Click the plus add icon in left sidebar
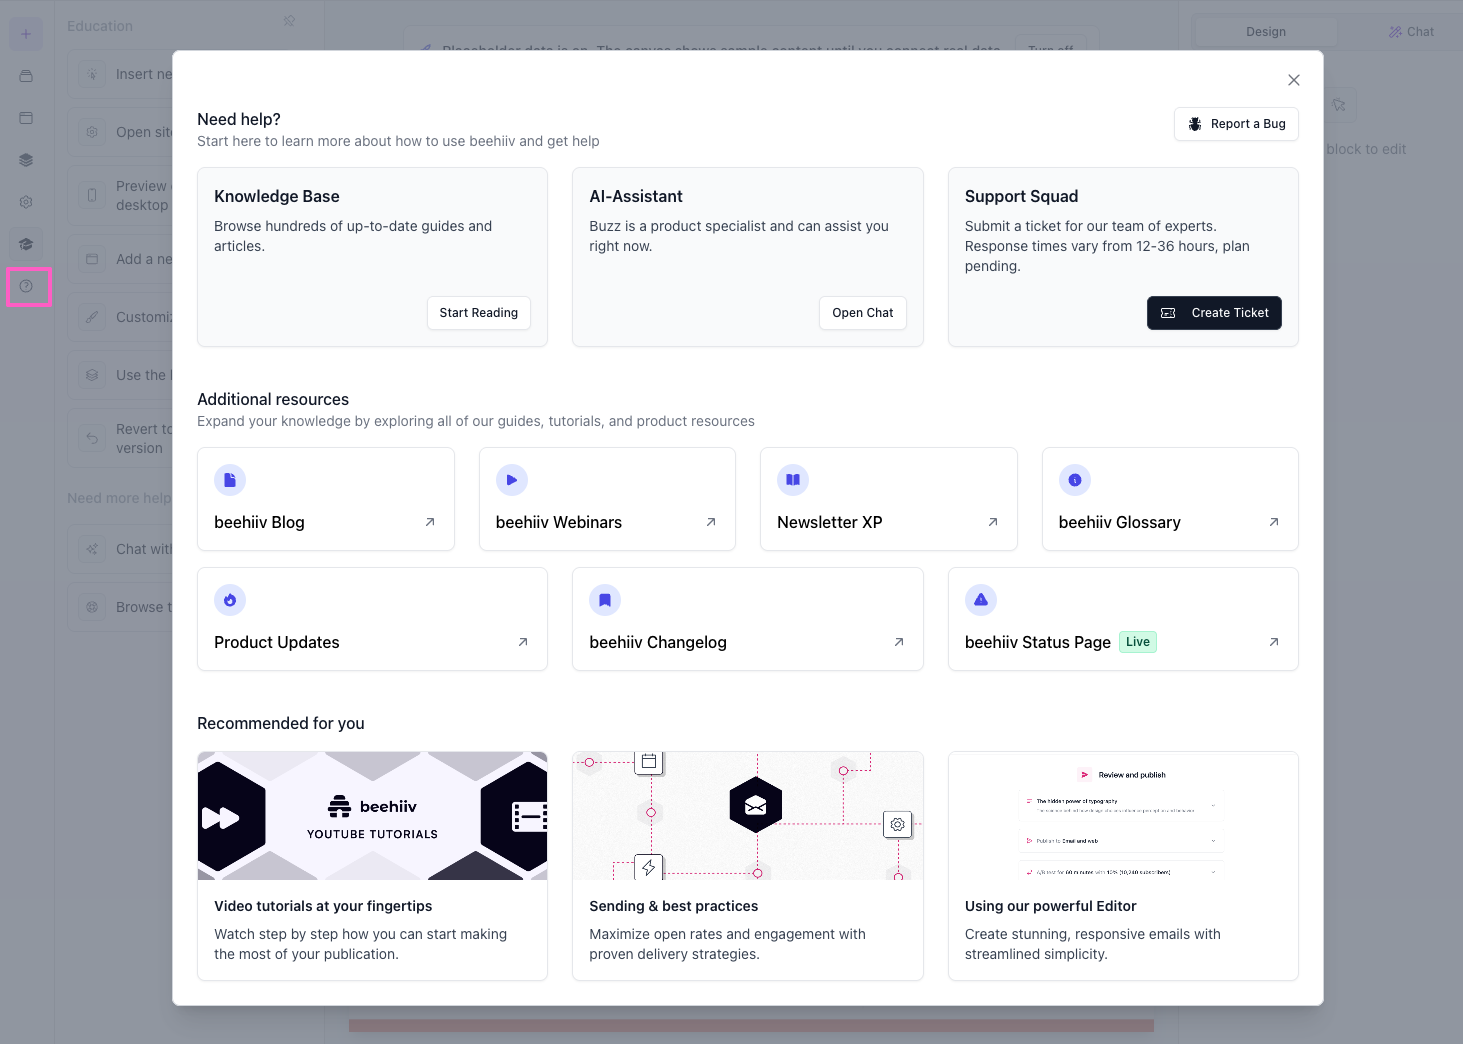 (26, 34)
